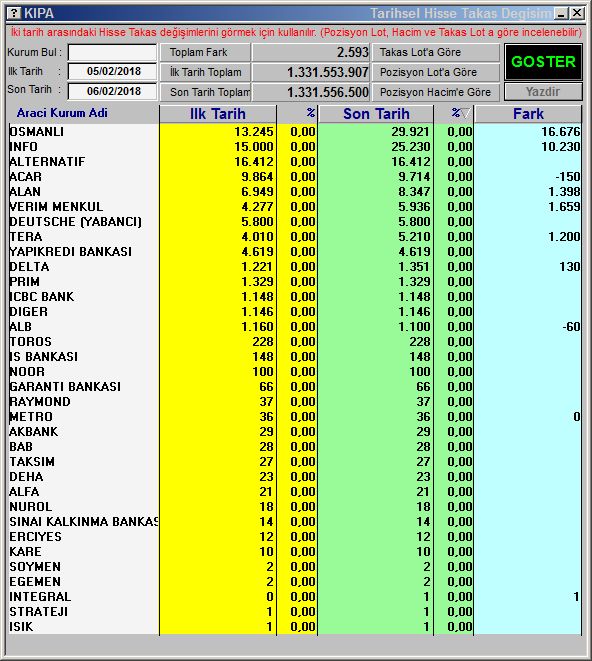Click ACAR Fark value -150

[568, 177]
